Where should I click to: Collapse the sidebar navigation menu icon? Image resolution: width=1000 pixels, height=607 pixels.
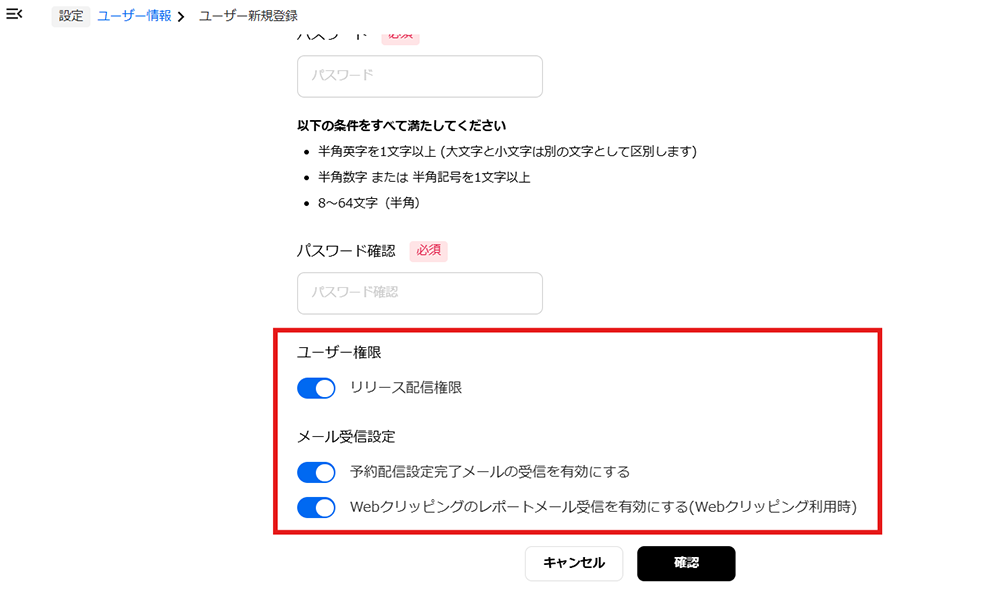[x=13, y=15]
